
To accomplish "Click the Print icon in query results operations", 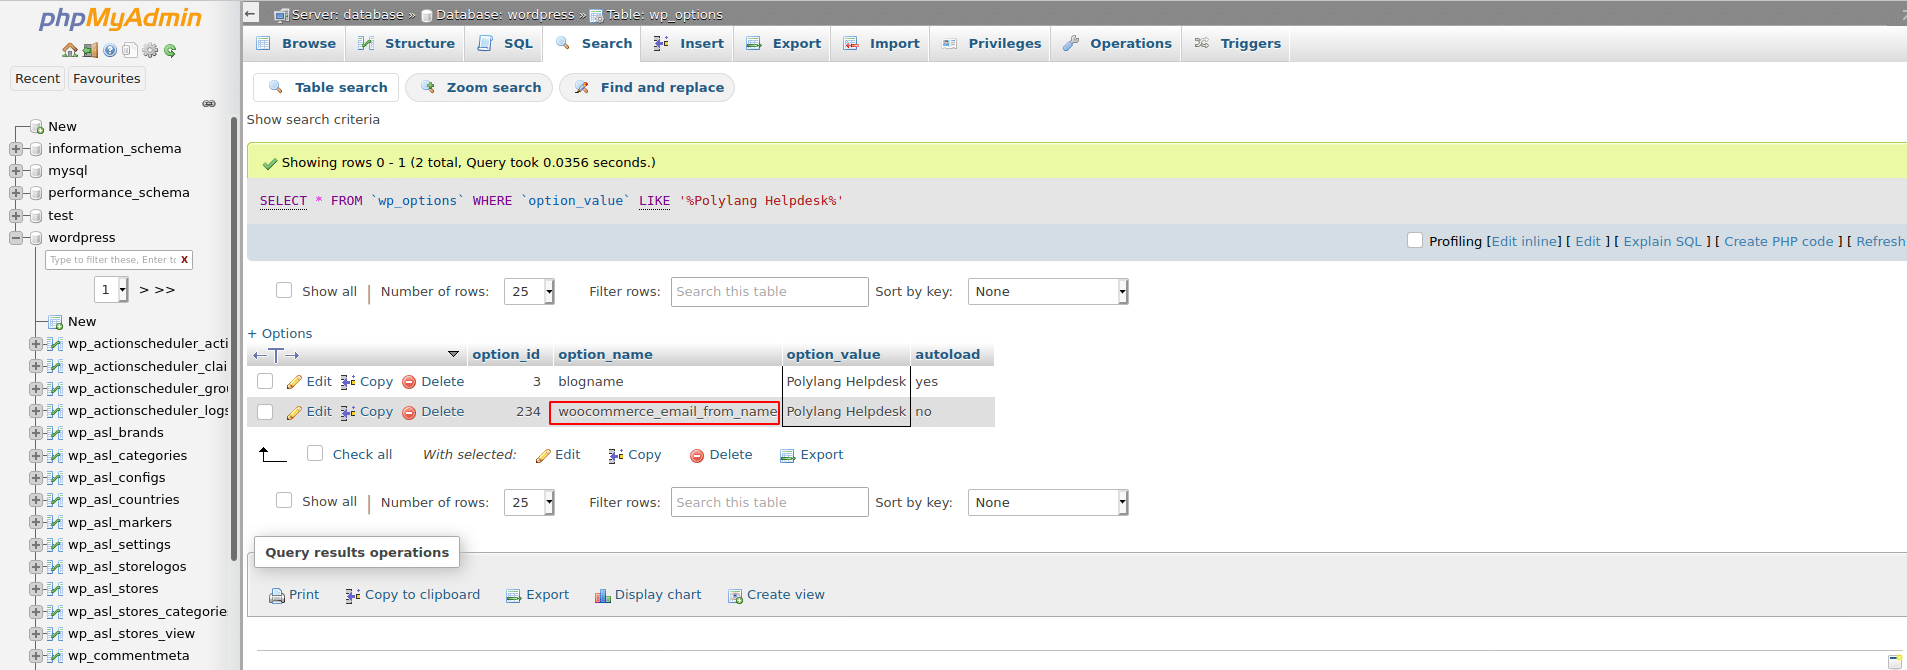I will click(x=277, y=596).
